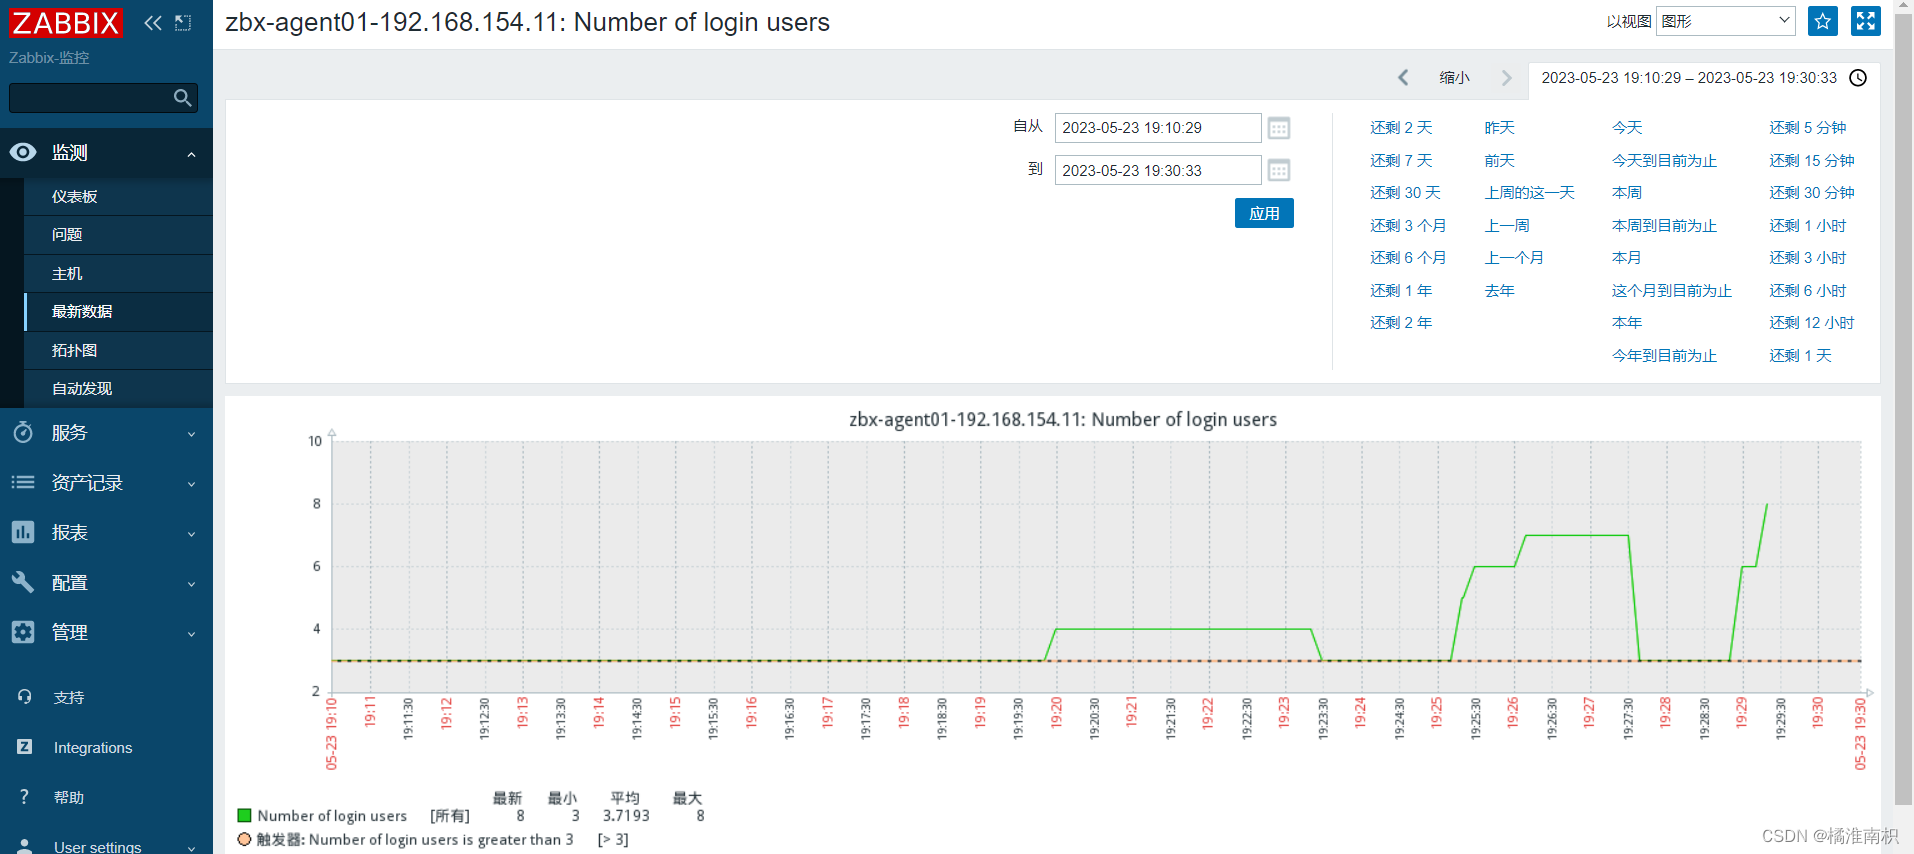The width and height of the screenshot is (1914, 854).
Task: Select time range 本周到目前为止
Action: point(1664,225)
